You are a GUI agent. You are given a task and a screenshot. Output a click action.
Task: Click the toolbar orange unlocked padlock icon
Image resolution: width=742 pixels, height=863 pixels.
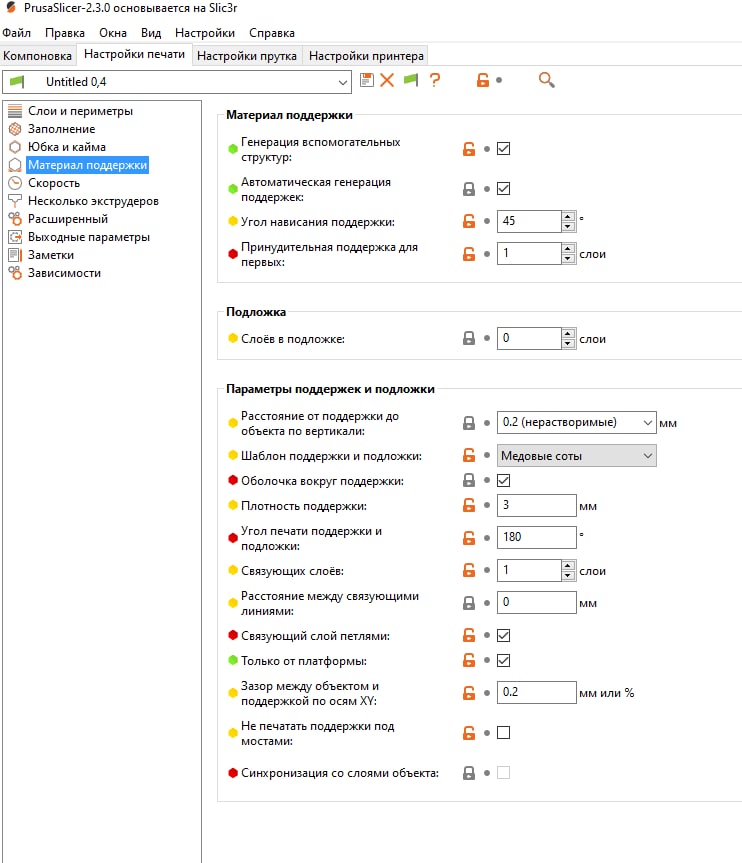coord(483,80)
